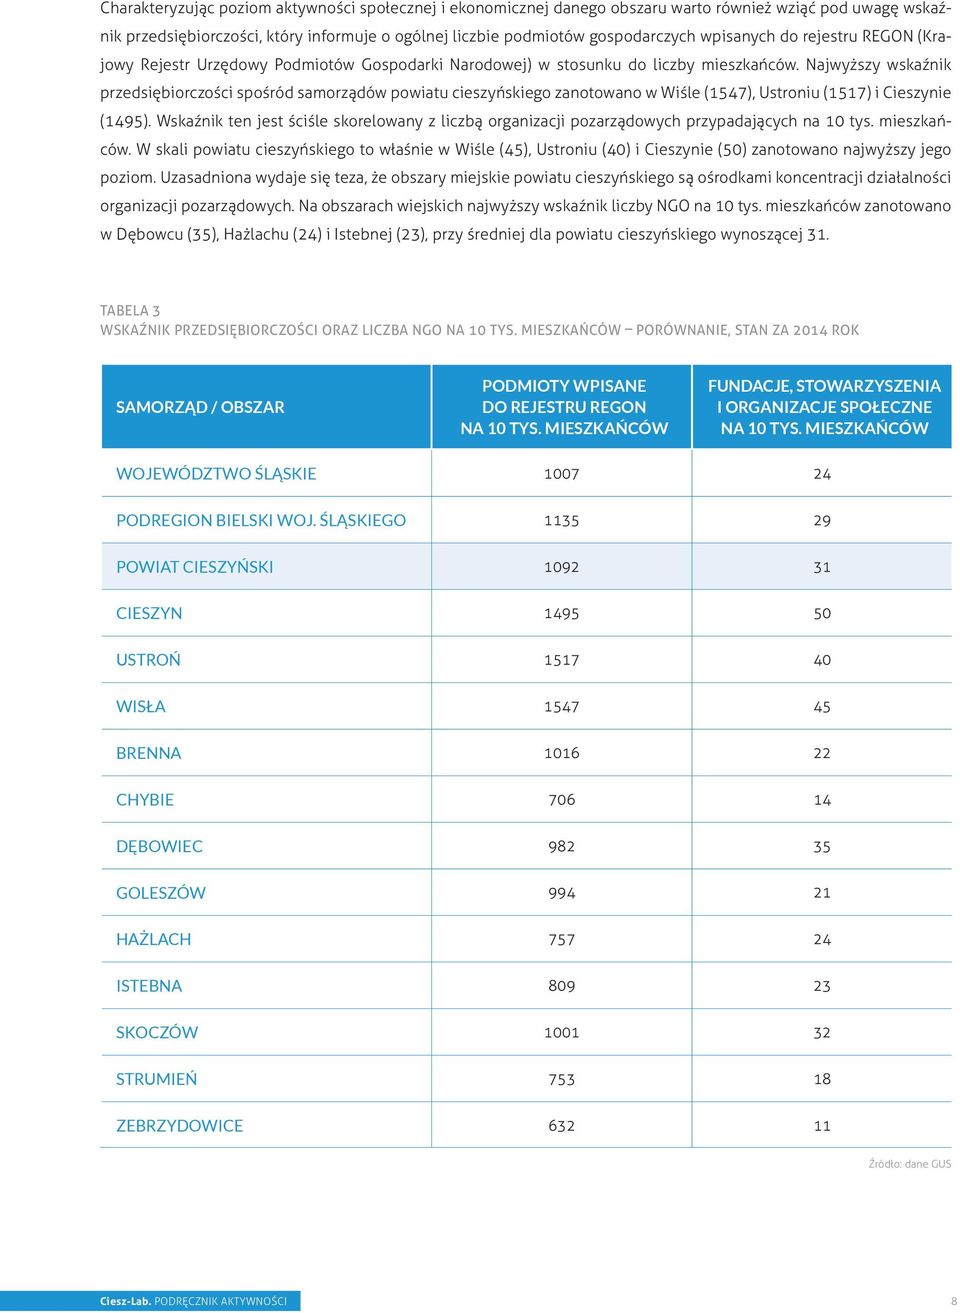This screenshot has width=960, height=1313.
Task: Click the FUNDACJE, STOWARZYSZENIA header cell
Action: pos(823,407)
